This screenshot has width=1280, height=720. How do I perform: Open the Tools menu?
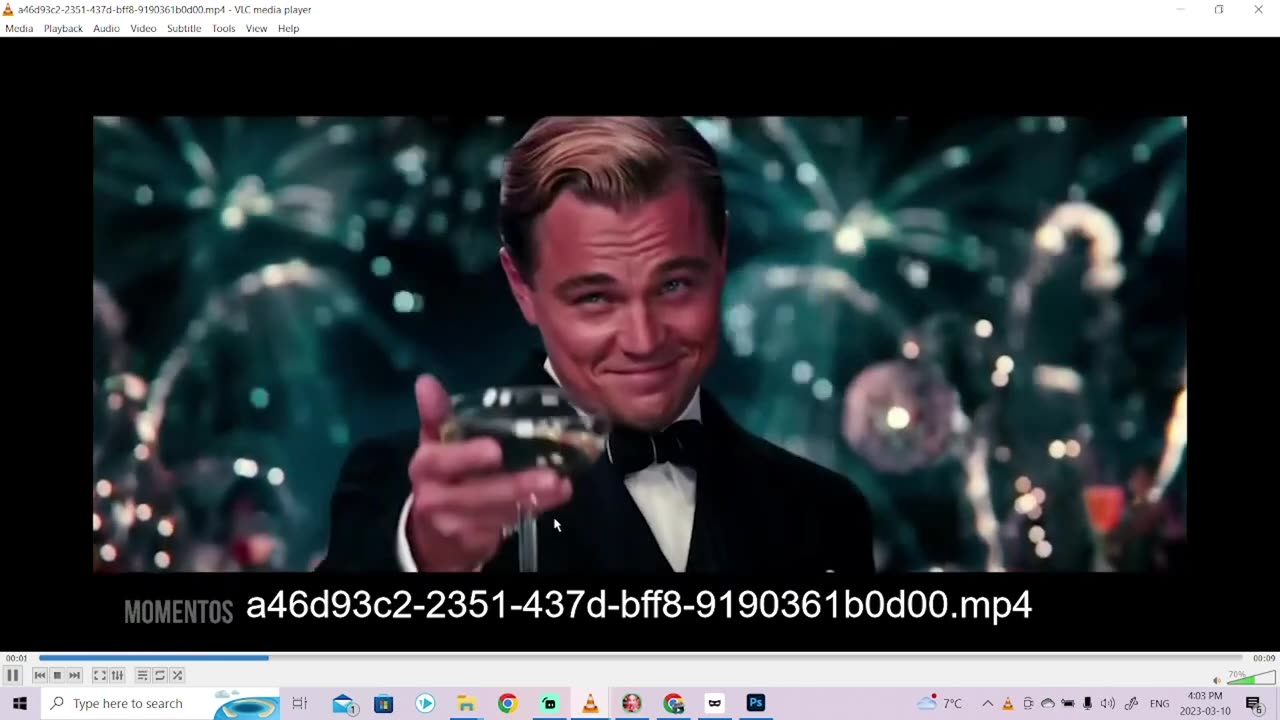pos(224,28)
